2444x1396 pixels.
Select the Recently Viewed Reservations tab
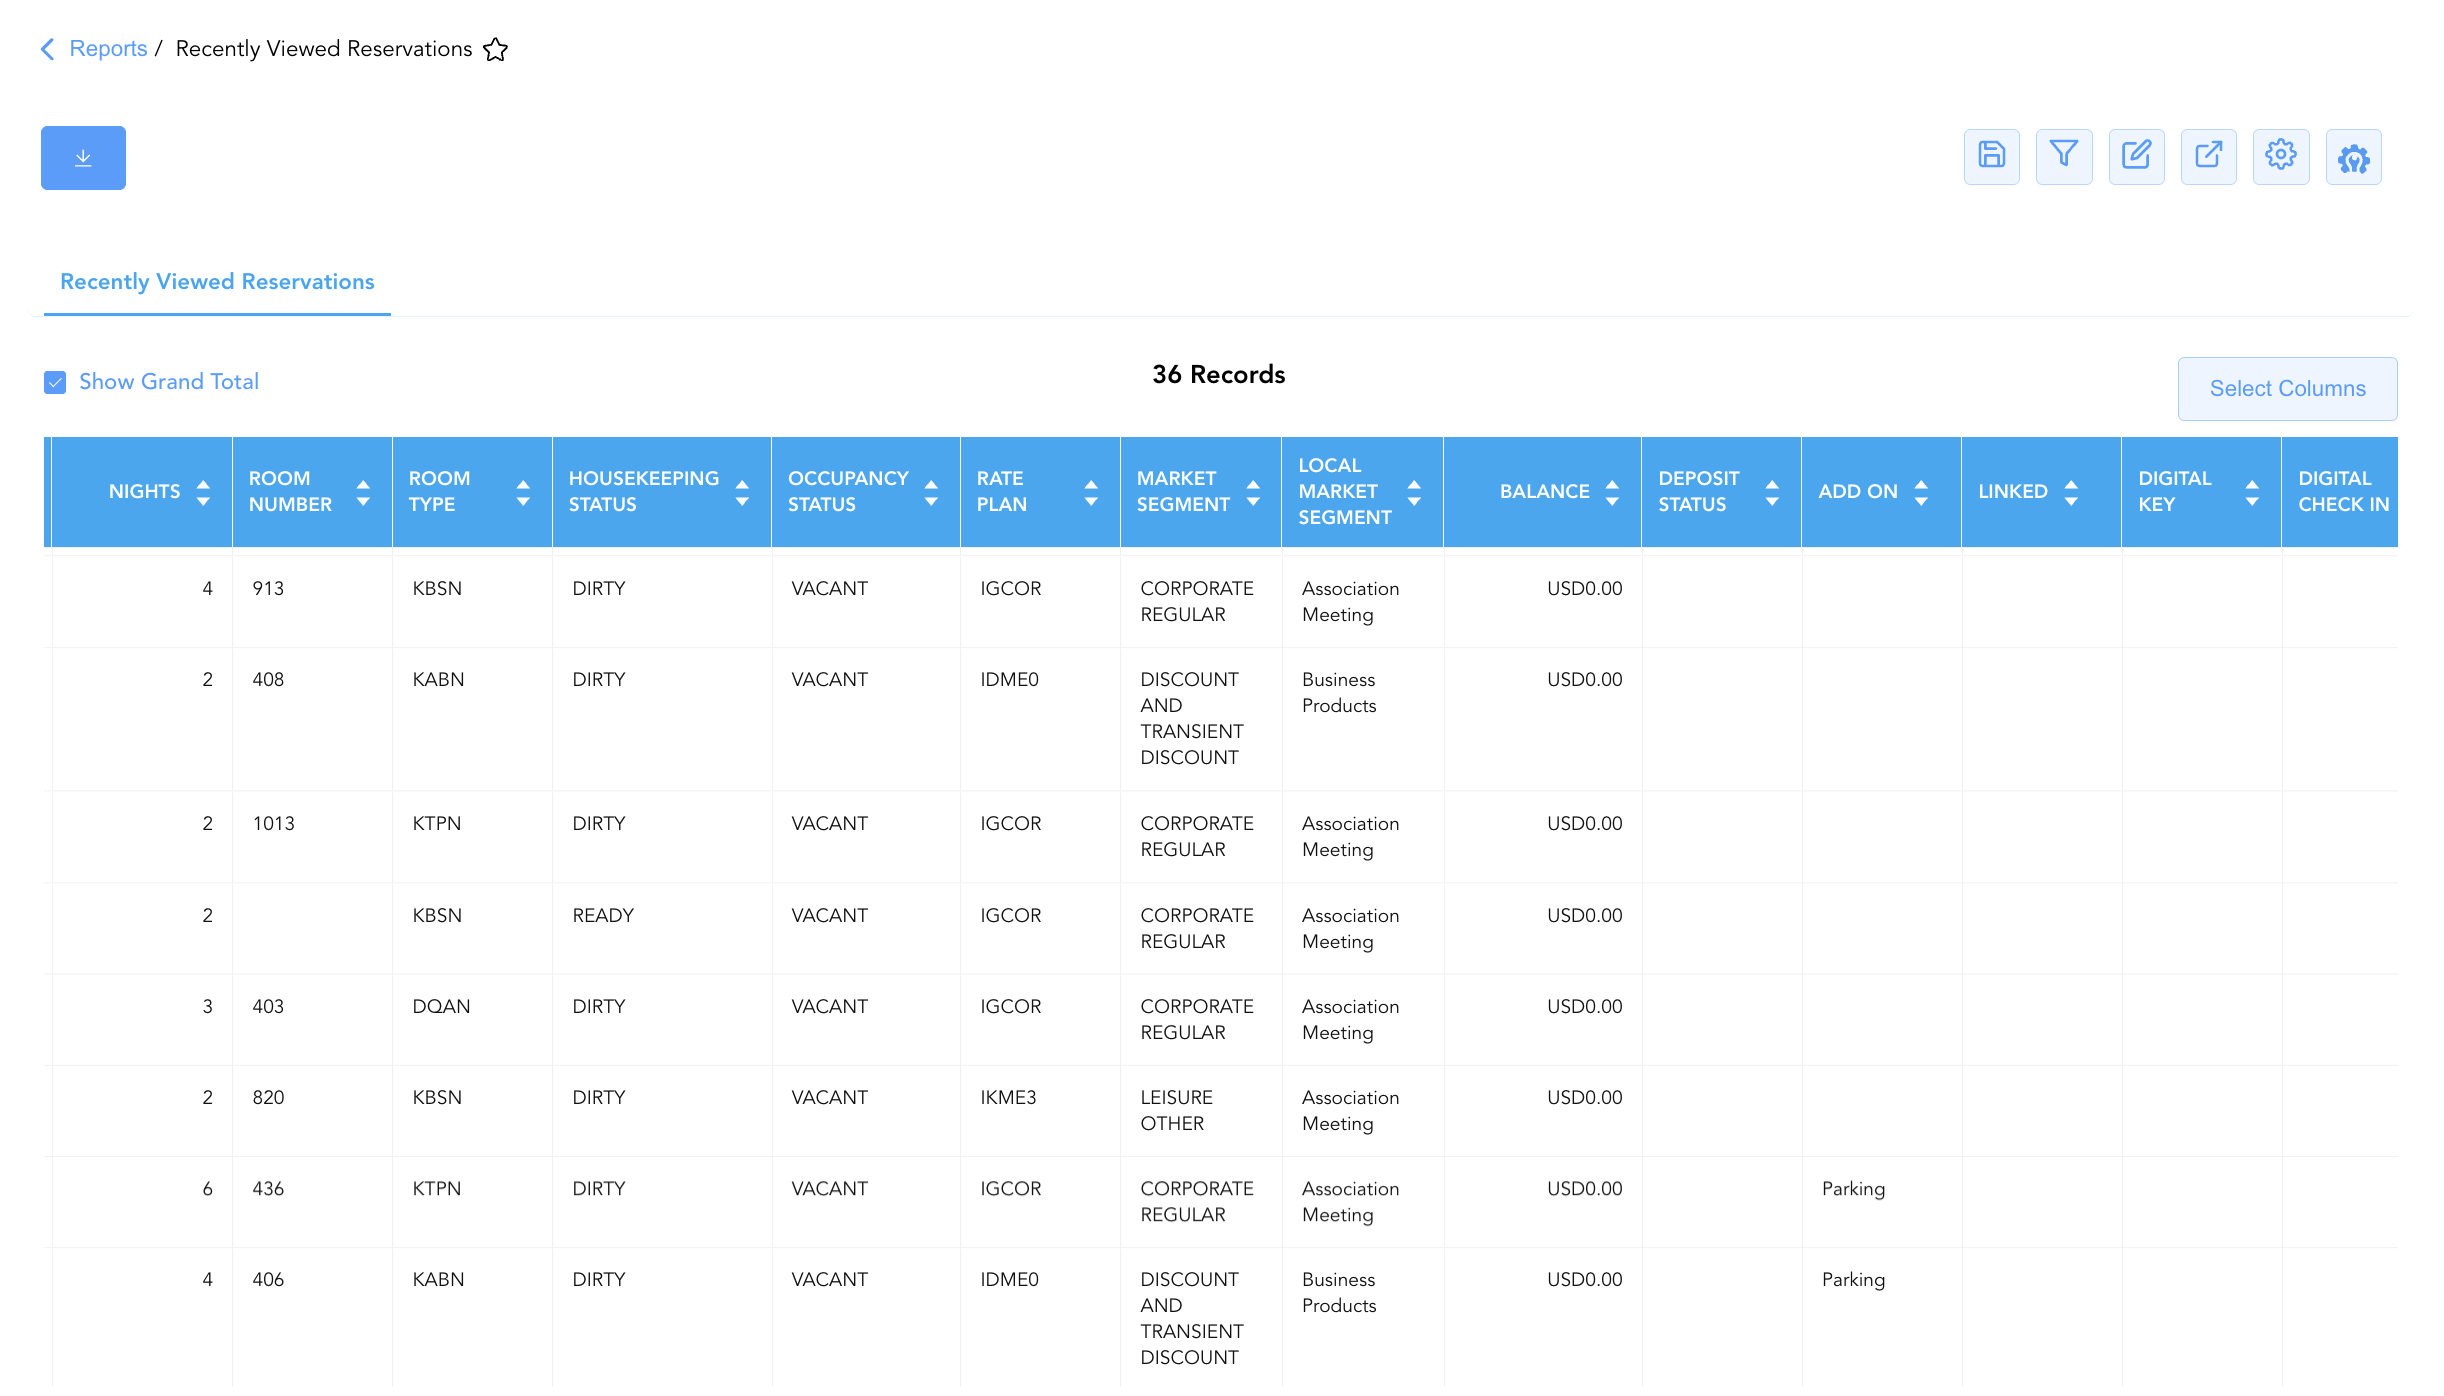(x=217, y=282)
